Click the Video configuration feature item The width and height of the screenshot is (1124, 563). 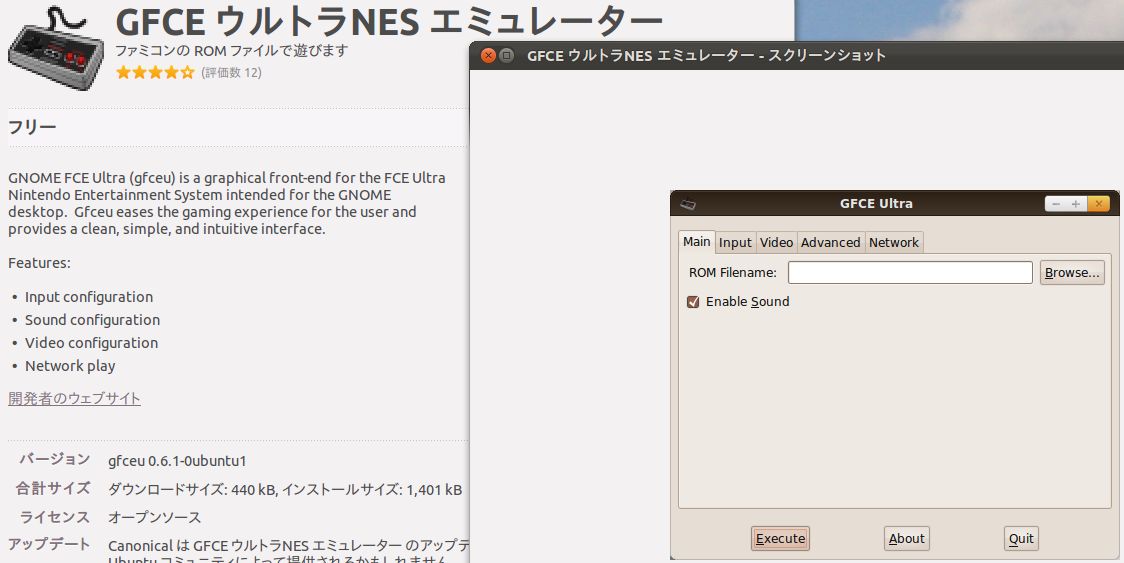[x=92, y=343]
